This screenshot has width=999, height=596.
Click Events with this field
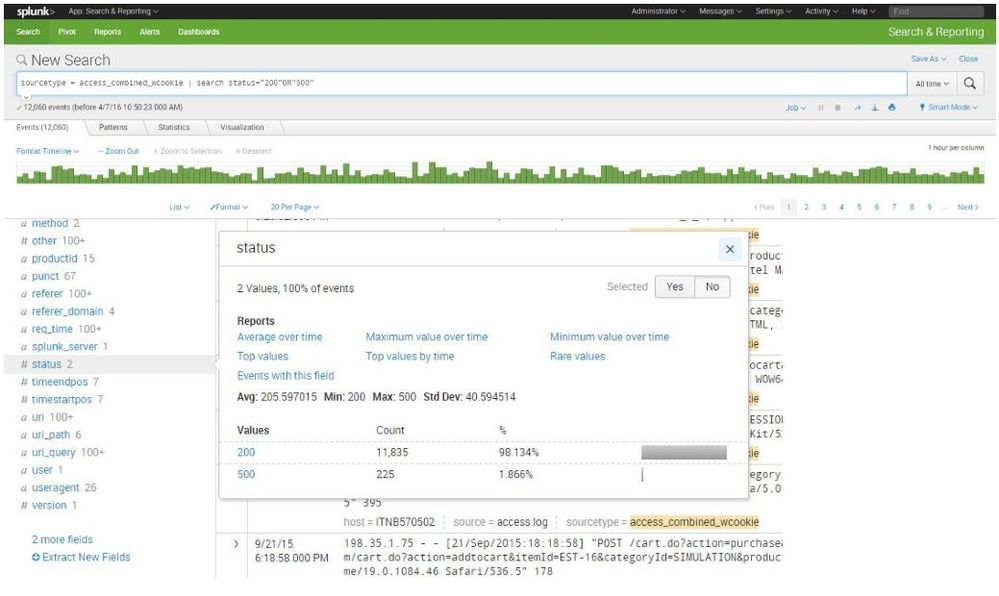tap(285, 376)
